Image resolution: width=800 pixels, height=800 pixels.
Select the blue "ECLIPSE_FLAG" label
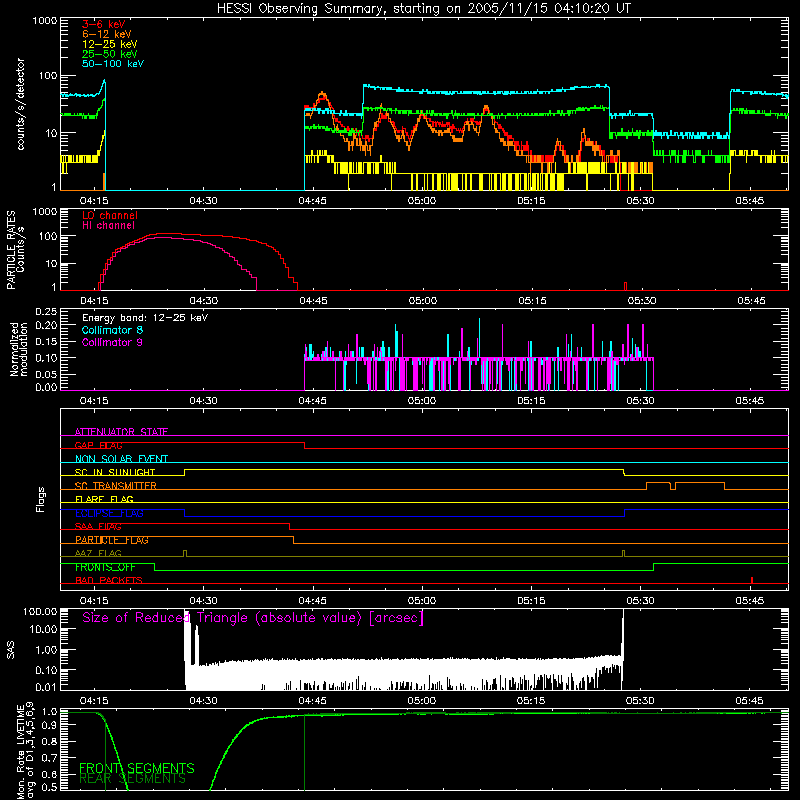(x=109, y=513)
